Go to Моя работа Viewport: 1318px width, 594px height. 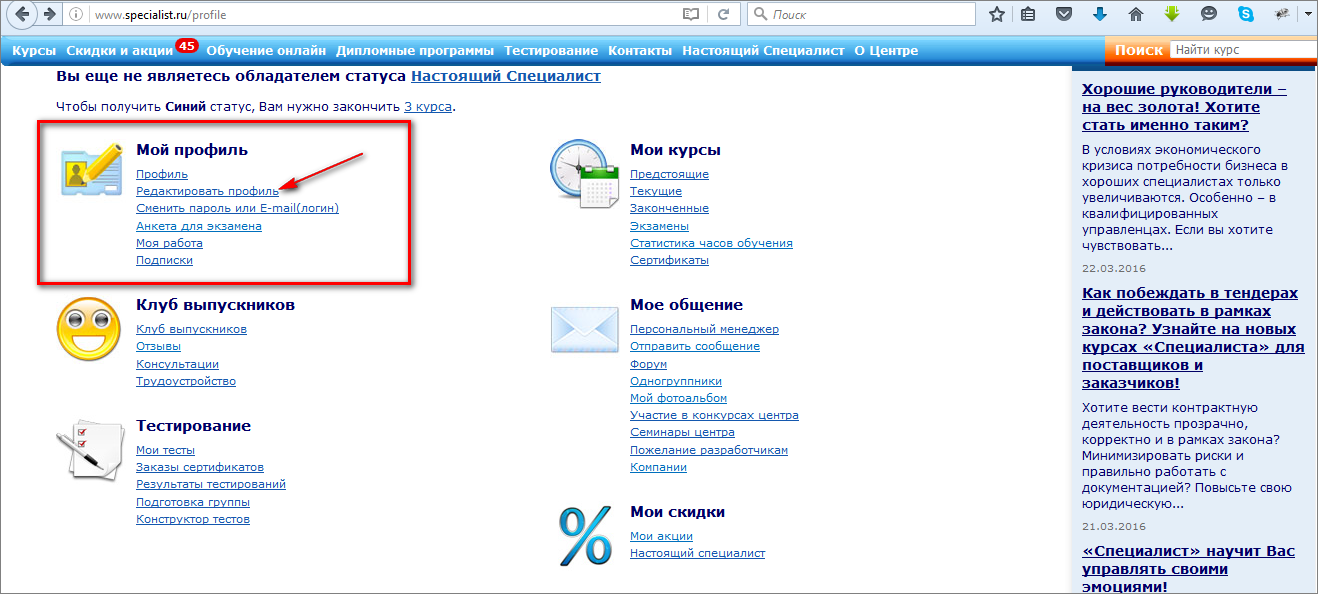click(169, 243)
